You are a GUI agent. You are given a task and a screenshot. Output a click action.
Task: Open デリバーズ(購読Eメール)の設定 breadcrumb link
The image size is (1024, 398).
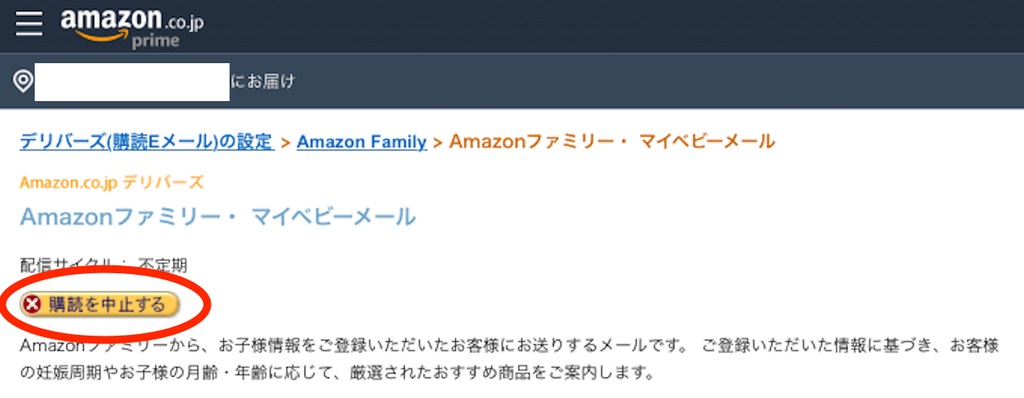click(x=146, y=141)
